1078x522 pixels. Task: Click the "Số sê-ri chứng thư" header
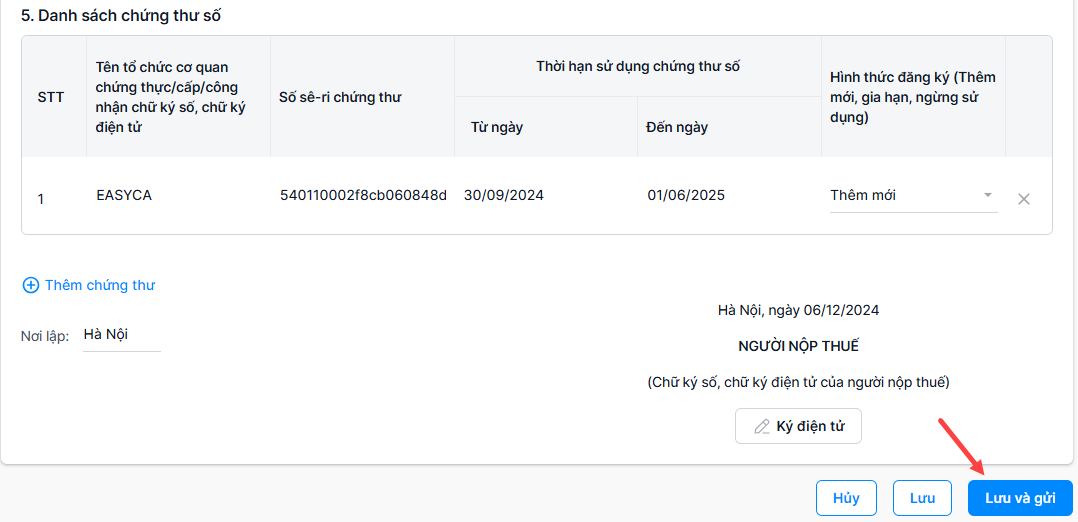point(340,97)
